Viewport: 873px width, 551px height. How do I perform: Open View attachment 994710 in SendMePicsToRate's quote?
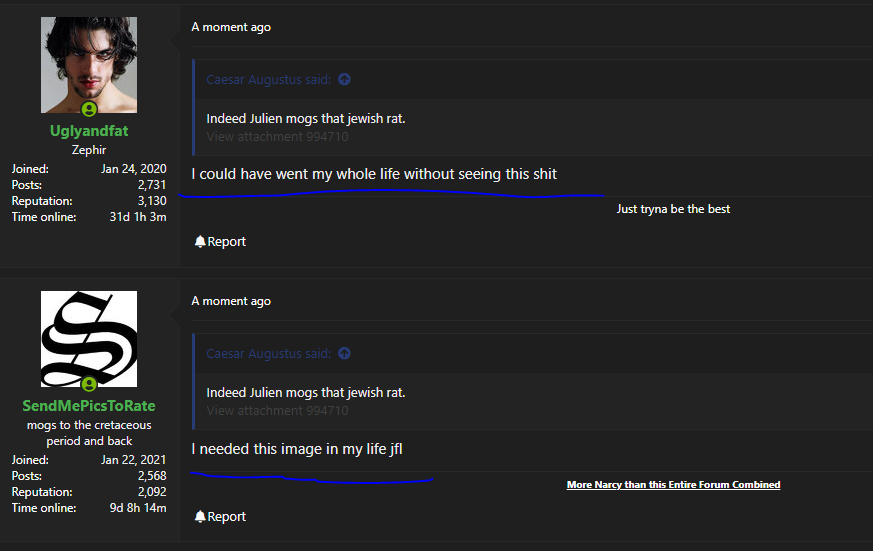click(x=277, y=411)
